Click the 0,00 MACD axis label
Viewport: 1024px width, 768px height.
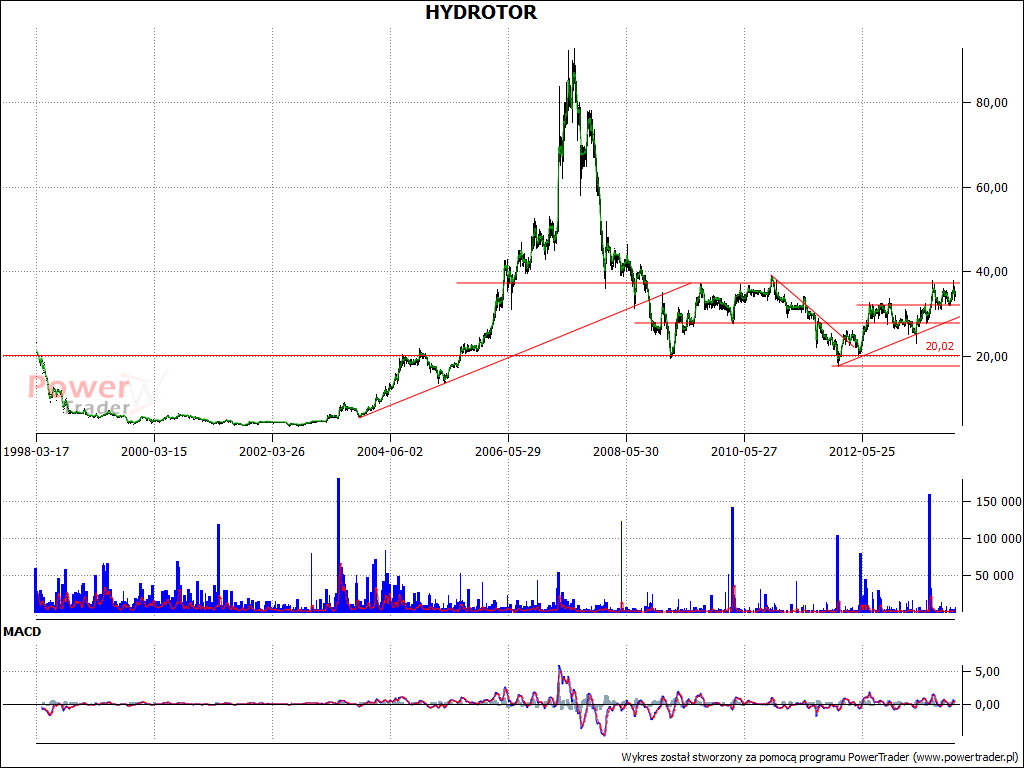[986, 705]
